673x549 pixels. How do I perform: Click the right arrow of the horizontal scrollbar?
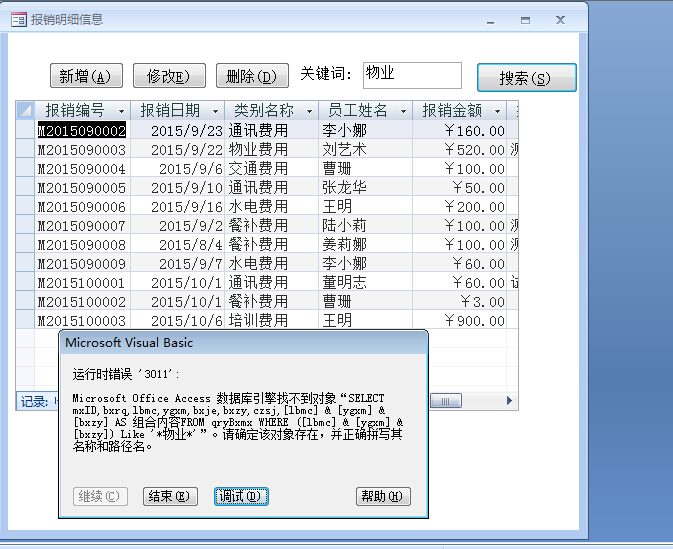[x=511, y=401]
